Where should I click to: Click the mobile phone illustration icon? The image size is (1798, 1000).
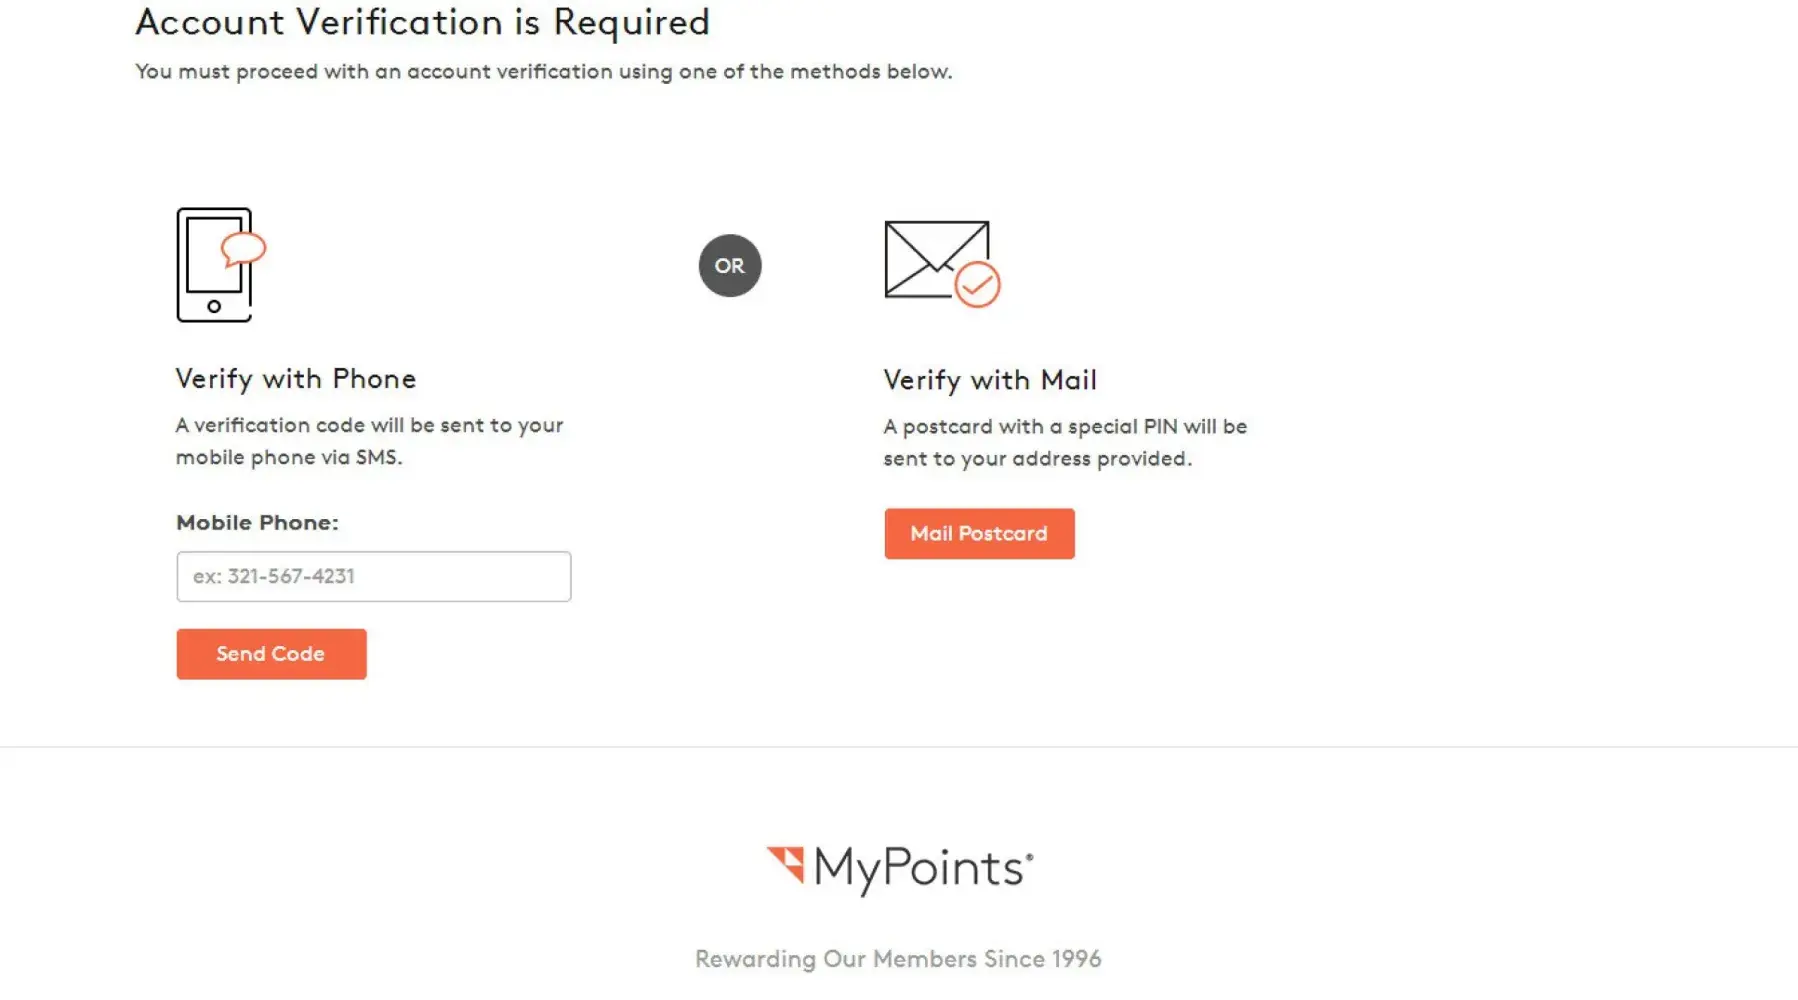point(214,265)
